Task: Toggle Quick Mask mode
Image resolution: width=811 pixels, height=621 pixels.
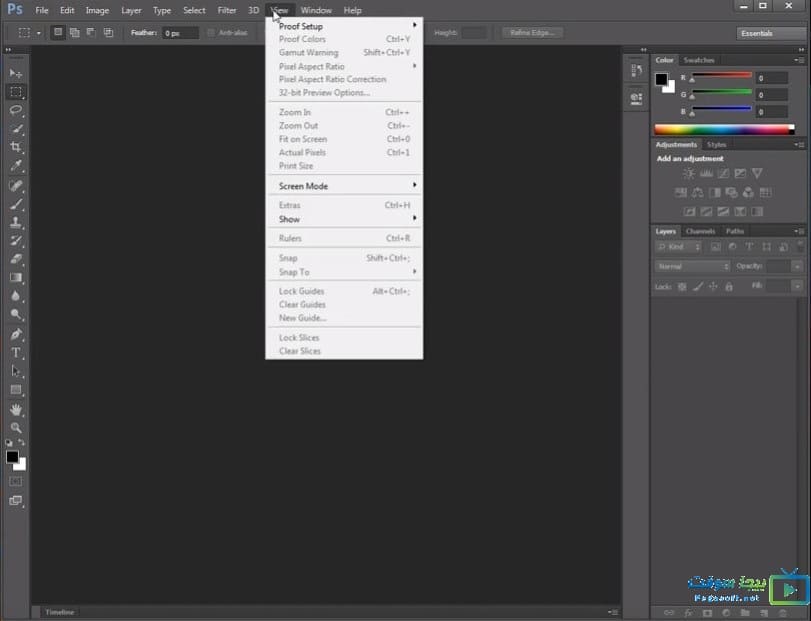Action: click(x=16, y=481)
